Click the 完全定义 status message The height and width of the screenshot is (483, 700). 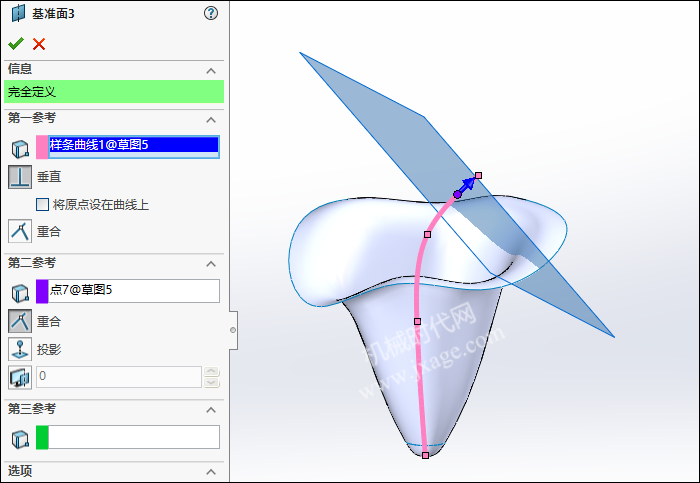coord(114,92)
